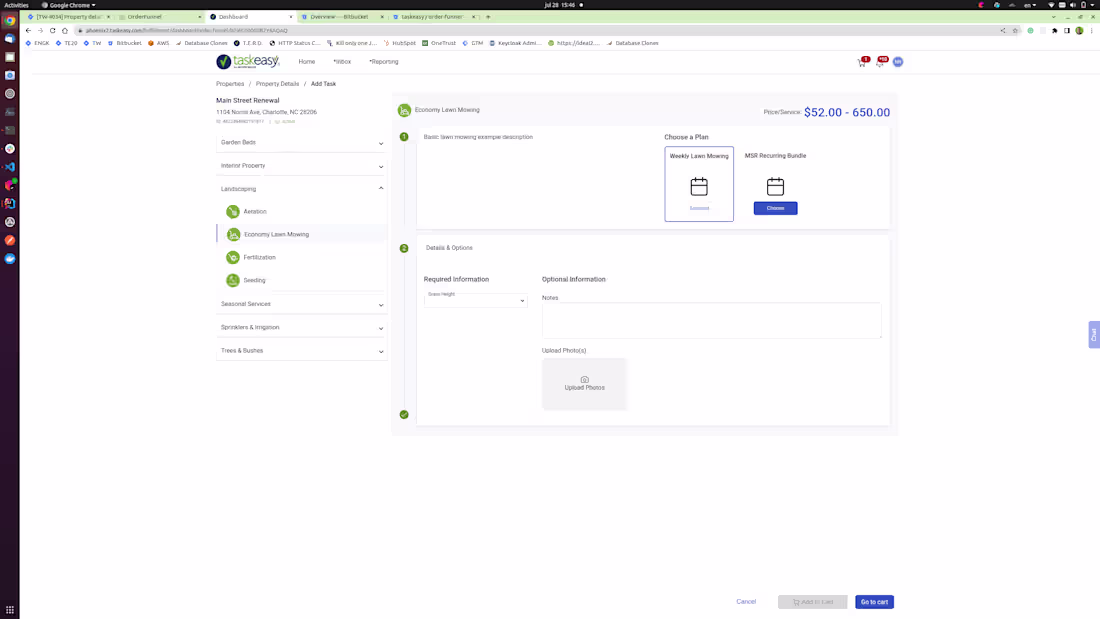Open Inbox in the navigation
The image size is (1100, 619).
(342, 62)
